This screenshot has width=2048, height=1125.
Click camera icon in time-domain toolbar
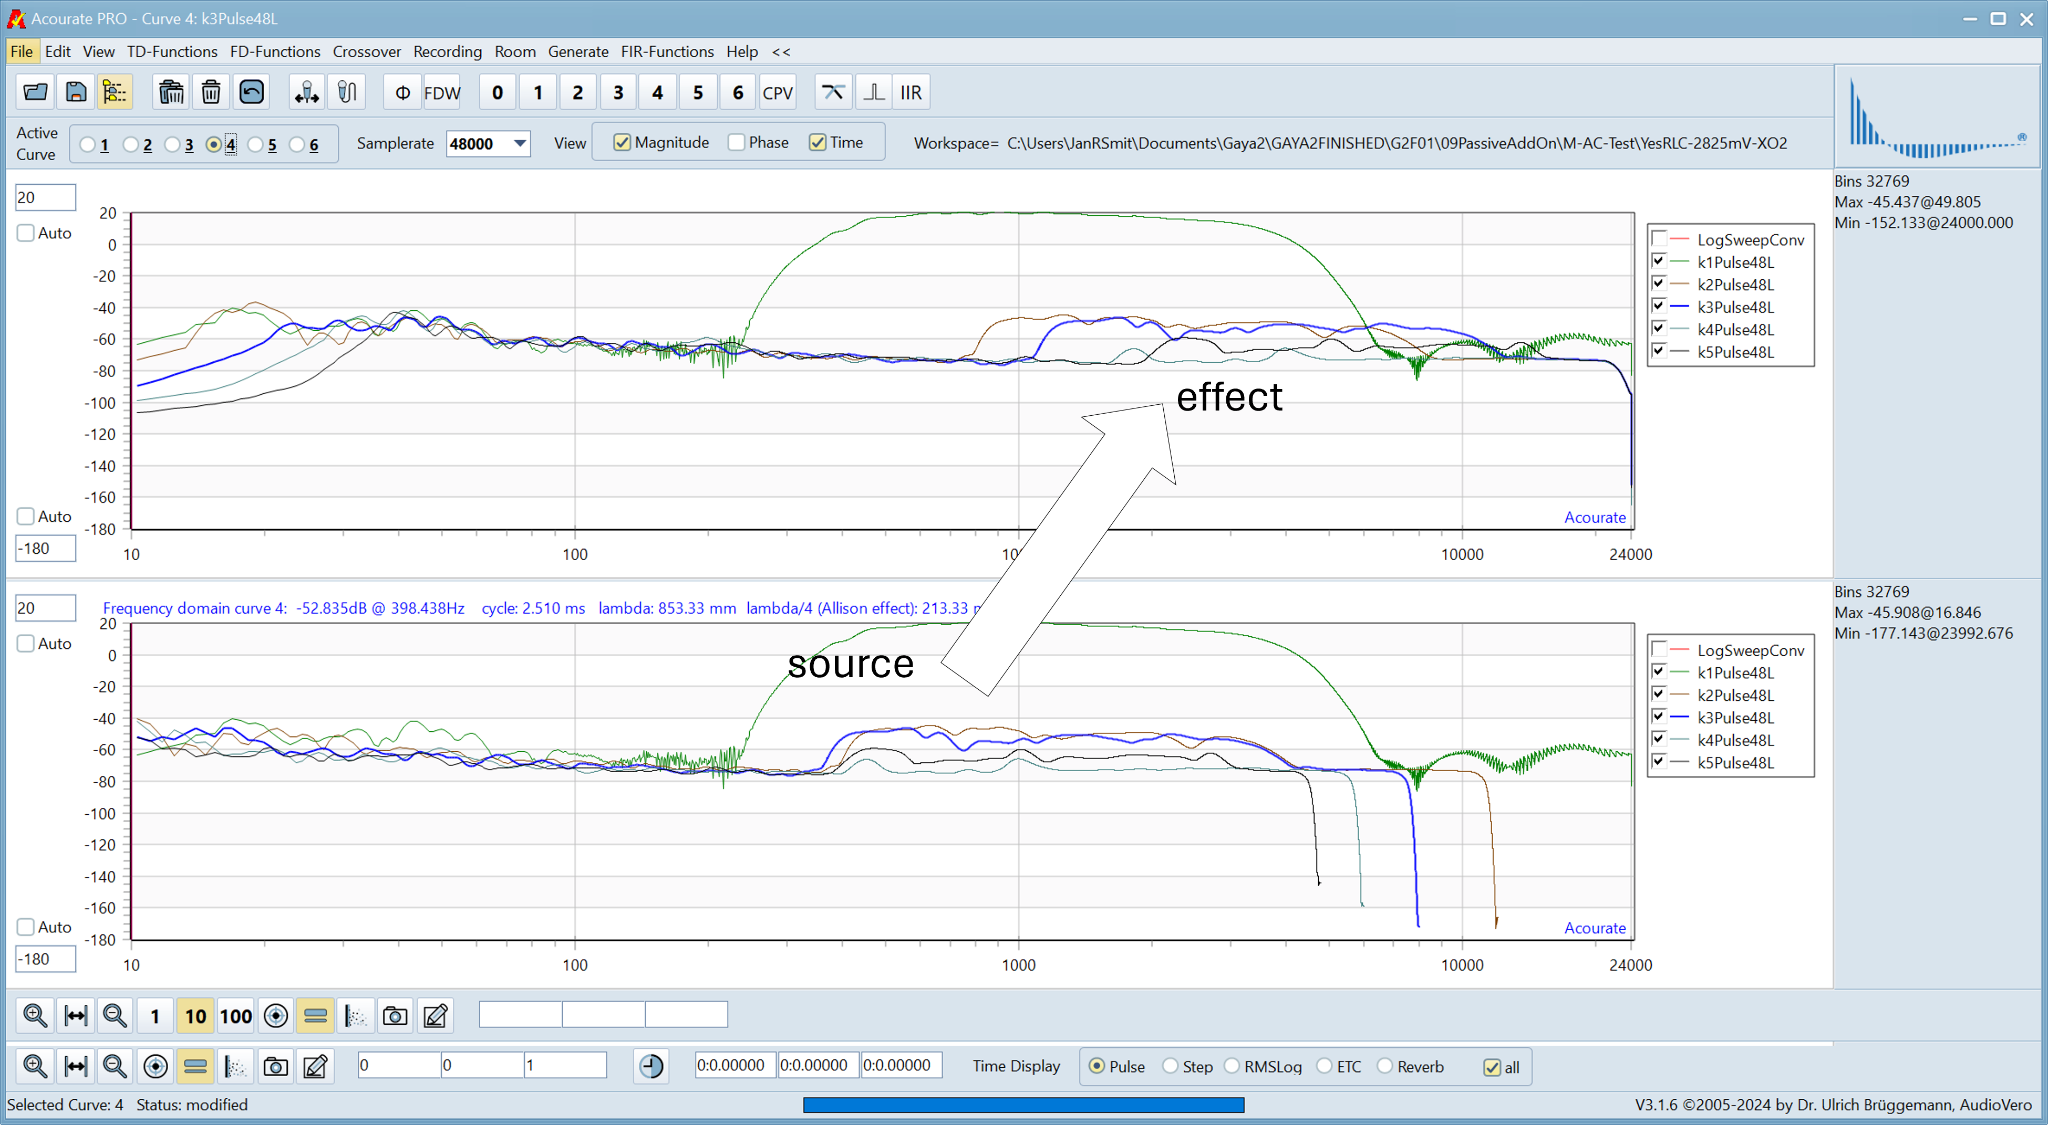(275, 1066)
